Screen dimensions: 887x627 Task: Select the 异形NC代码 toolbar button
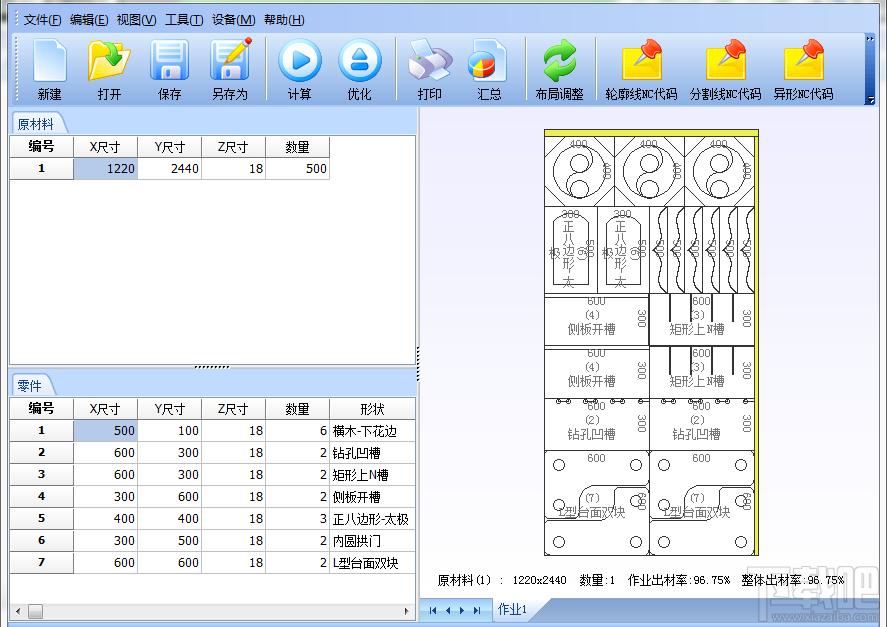point(803,70)
